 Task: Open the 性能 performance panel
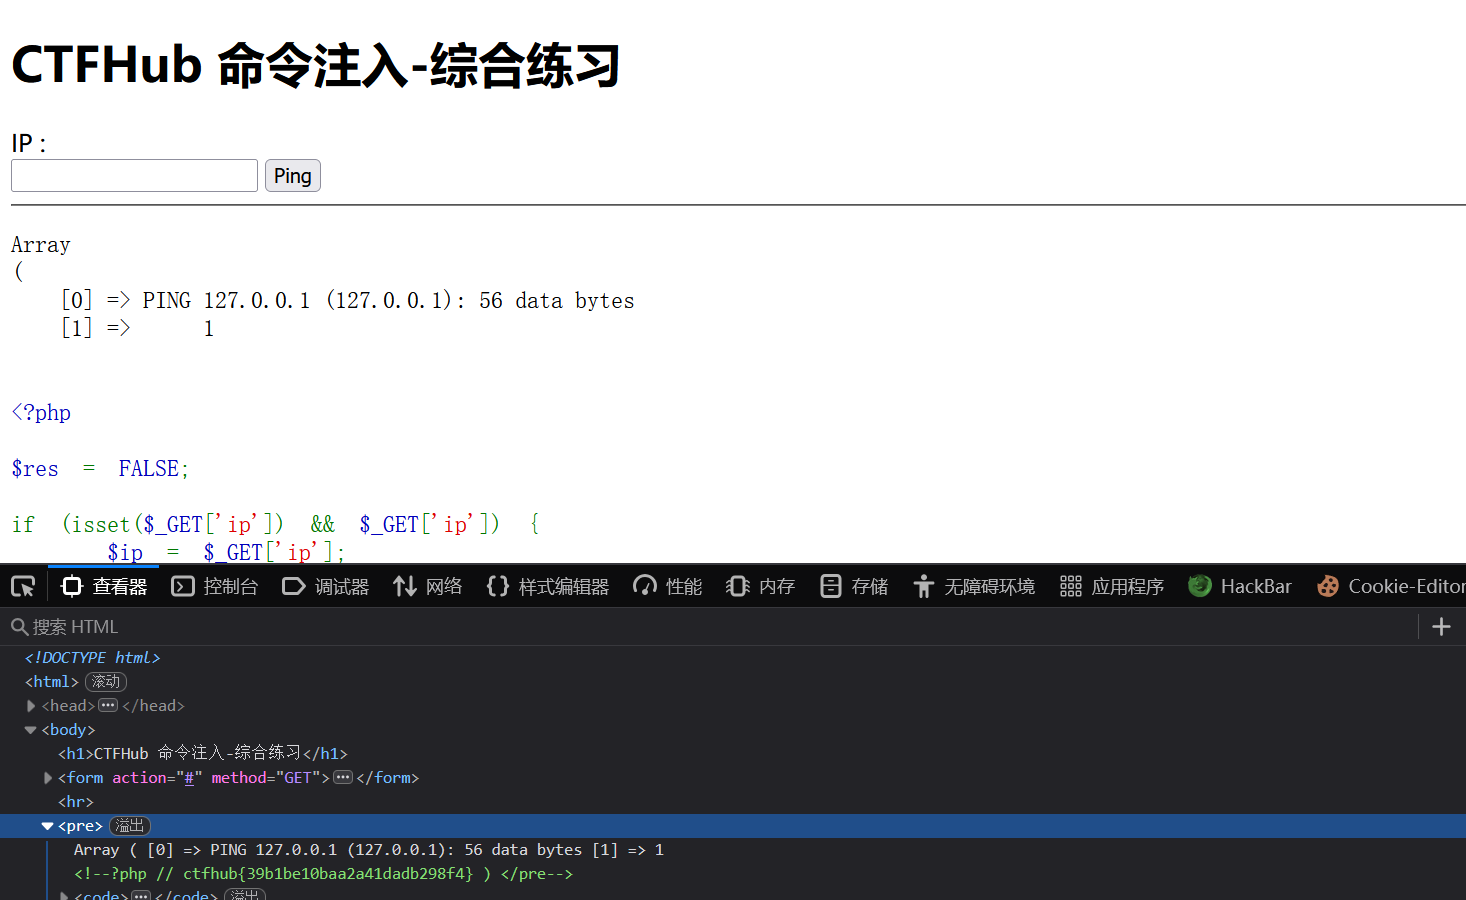click(668, 586)
